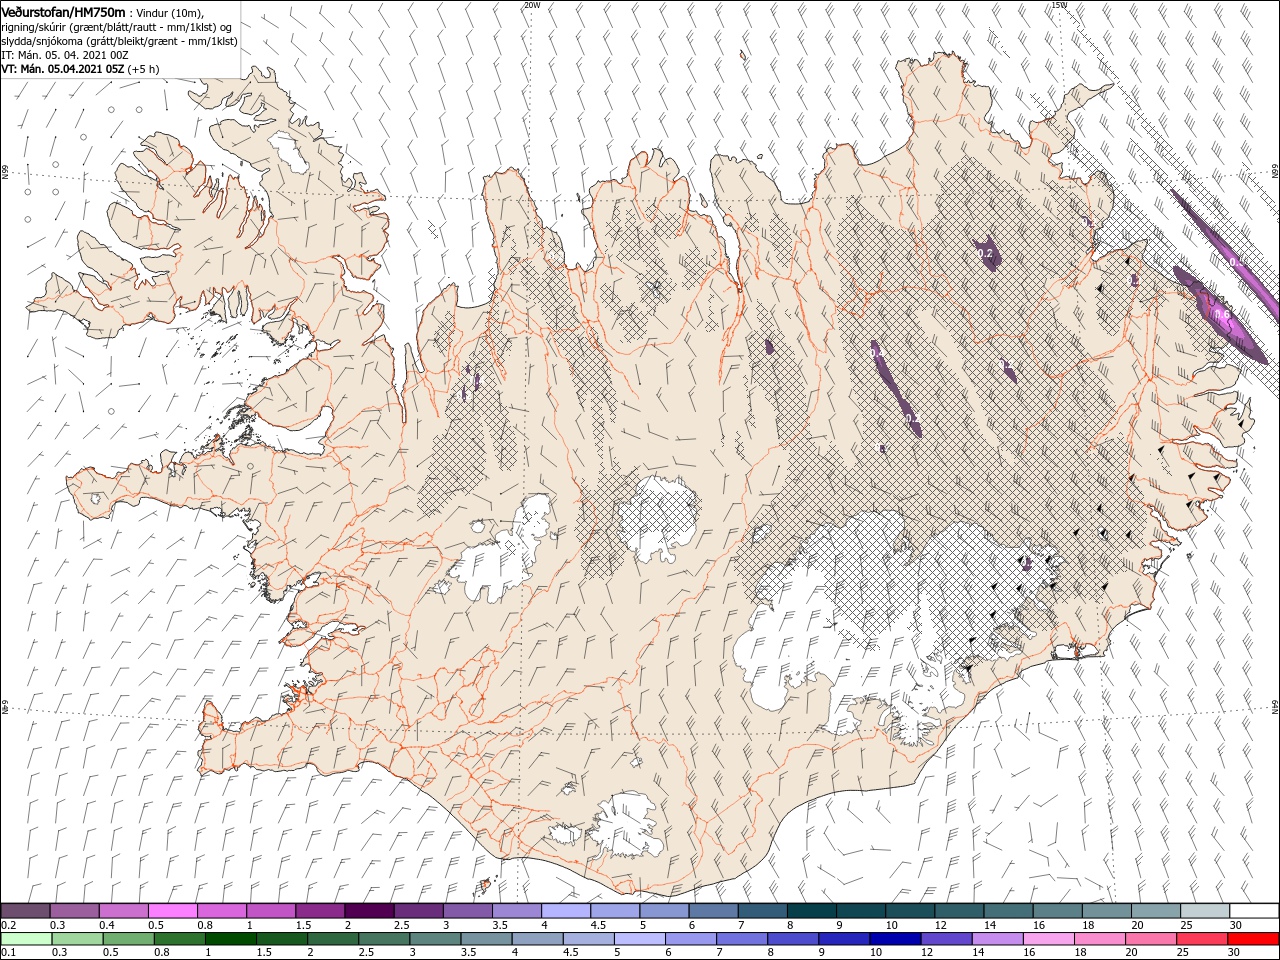Pick the light periwinkle 4 swatch in upper legend
Image resolution: width=1280 pixels, height=960 pixels.
tap(565, 911)
